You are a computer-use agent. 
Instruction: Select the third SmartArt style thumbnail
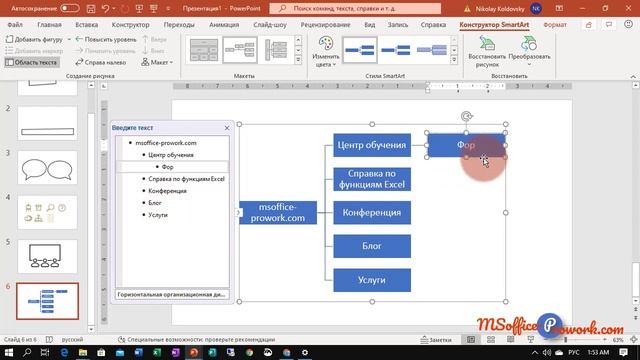[431, 50]
